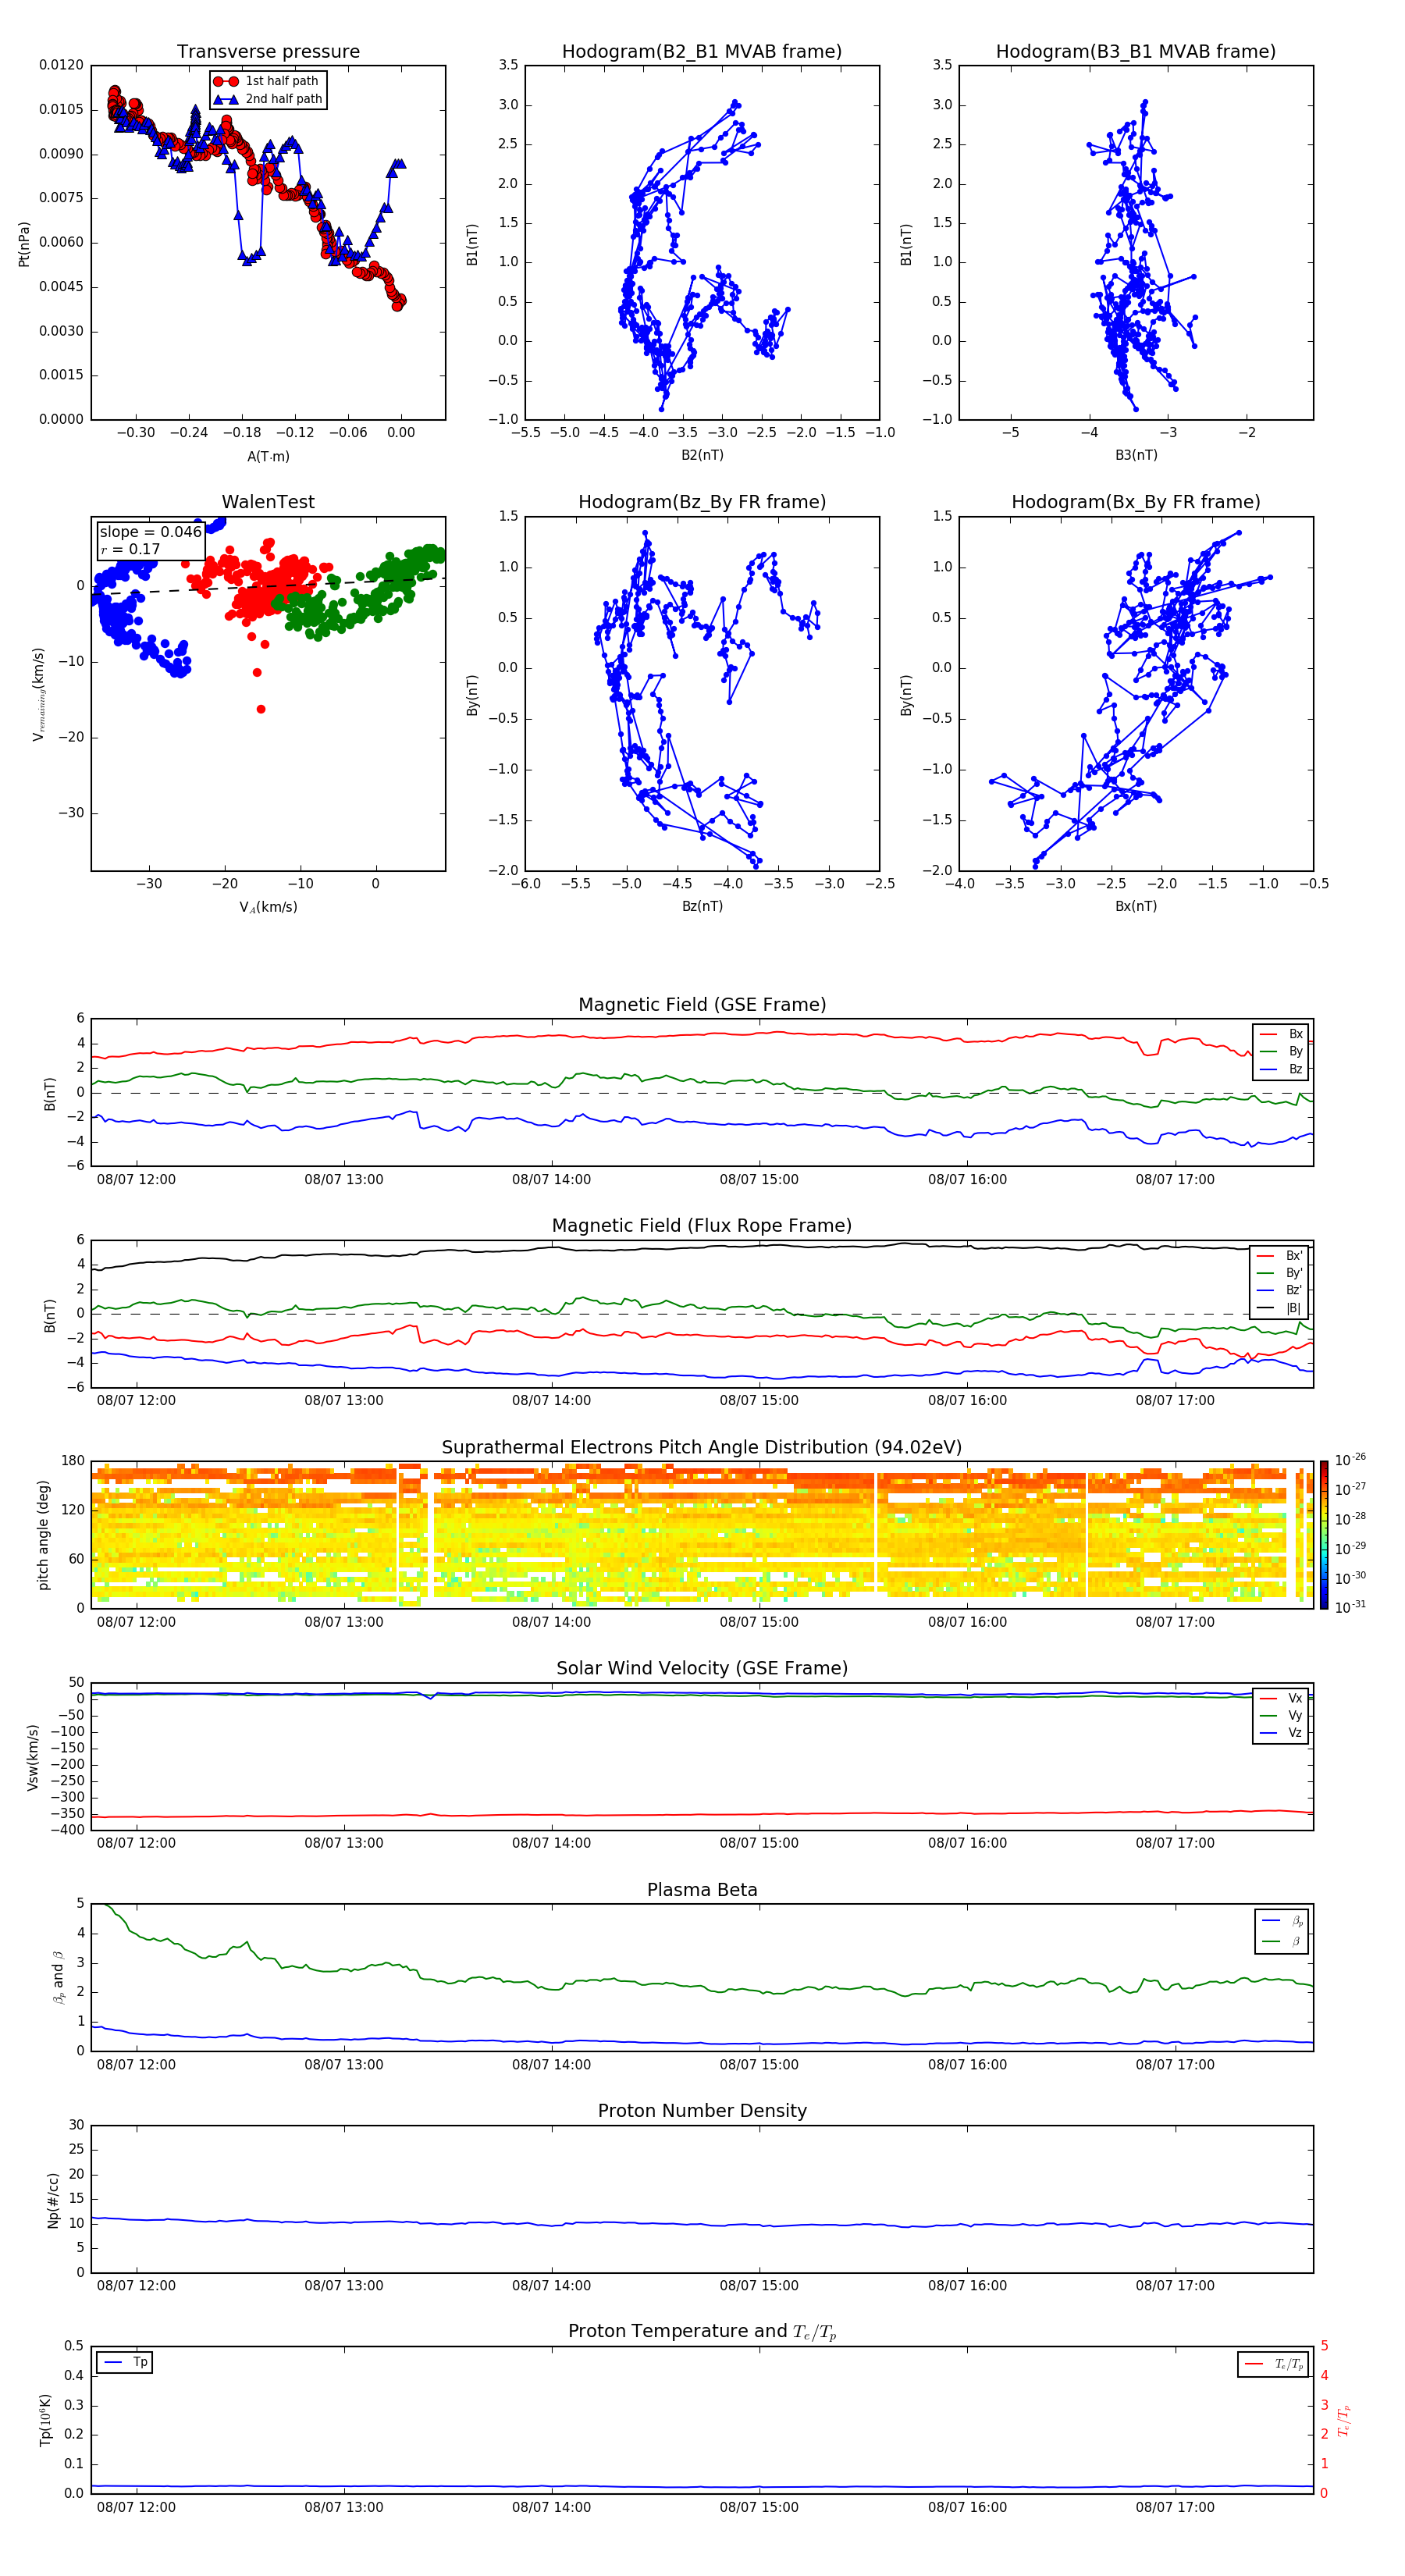Click the 'Plasma Beta' panel title
The image size is (1405, 2576).
pos(701,1890)
